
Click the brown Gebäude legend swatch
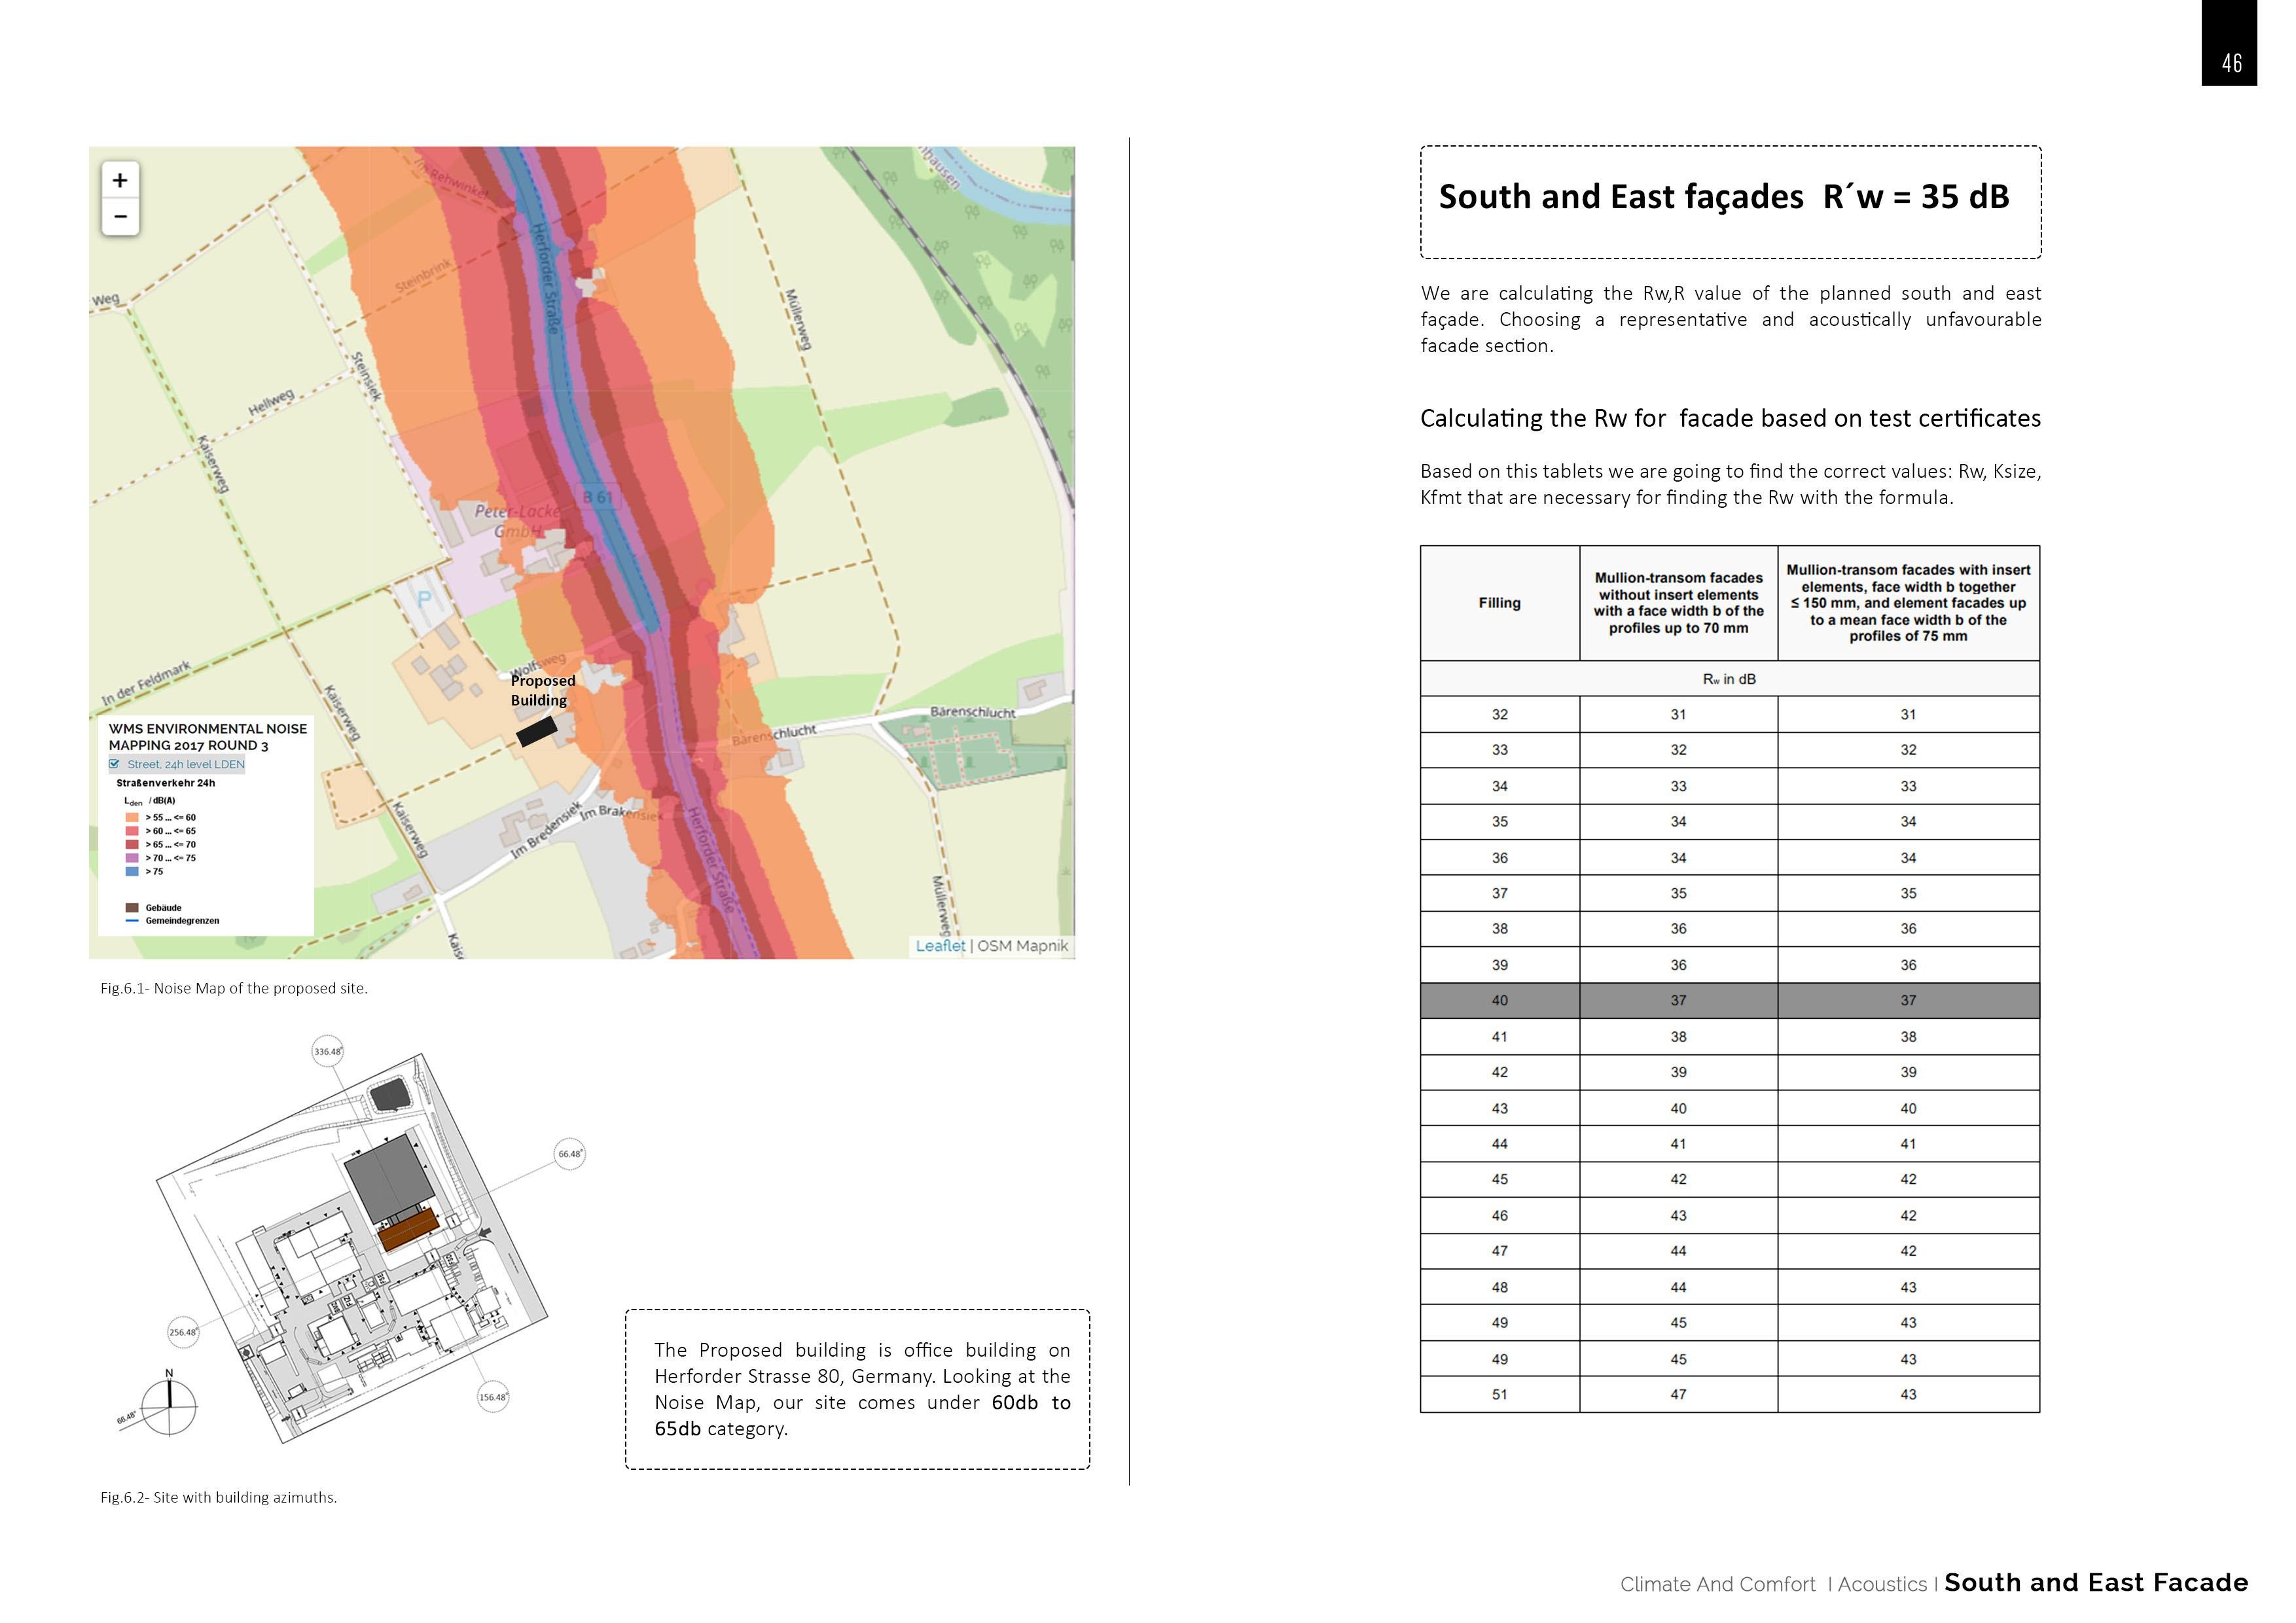tap(132, 908)
